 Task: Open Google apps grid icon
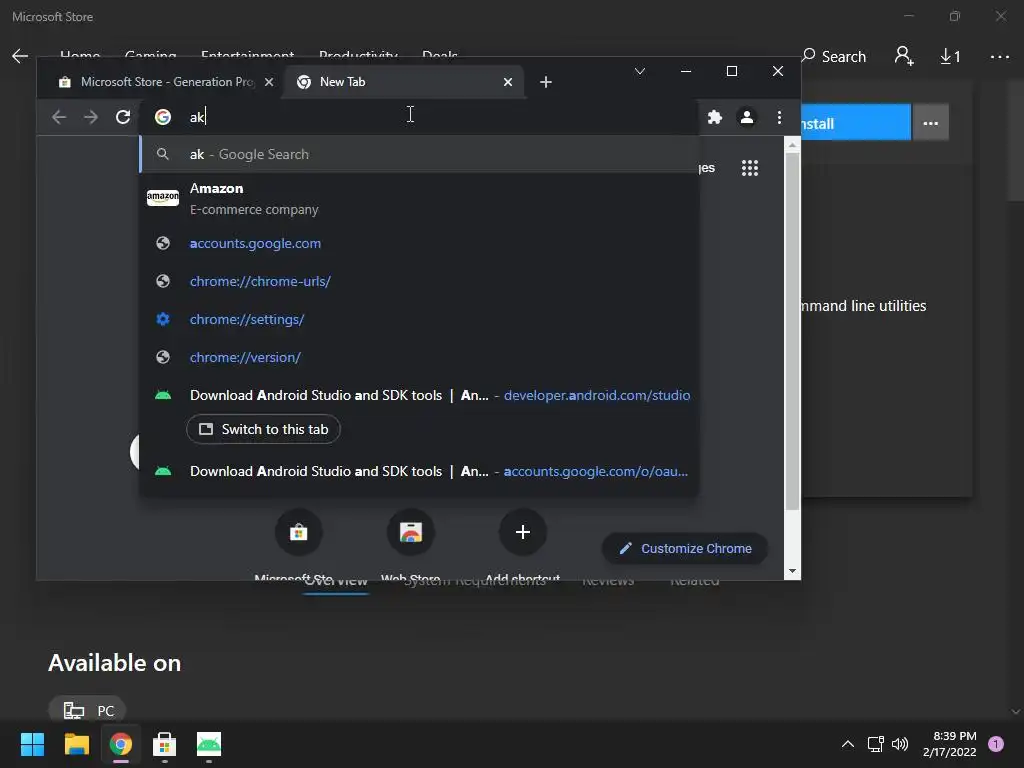click(x=750, y=168)
